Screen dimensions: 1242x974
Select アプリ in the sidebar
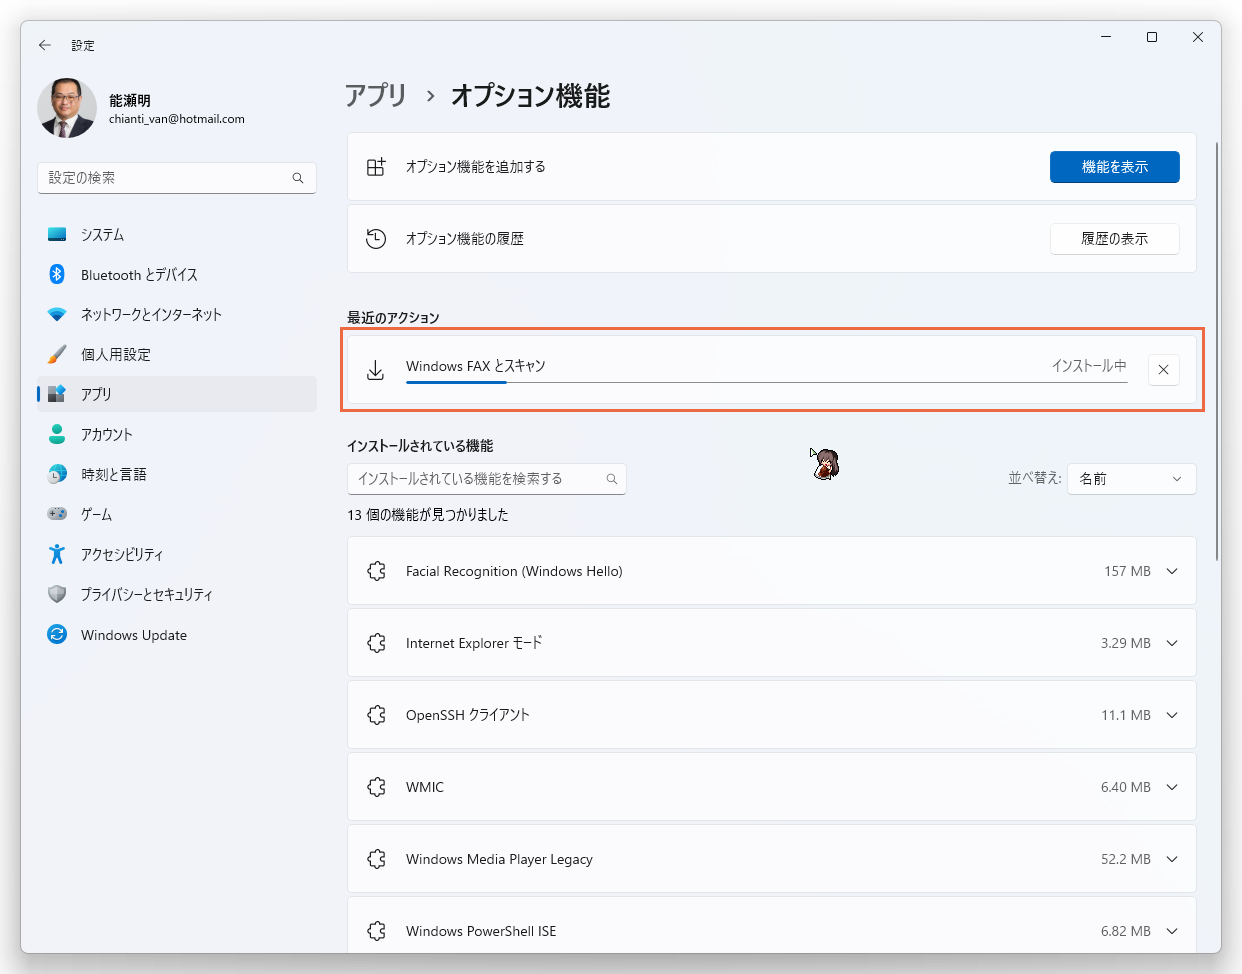(x=177, y=394)
